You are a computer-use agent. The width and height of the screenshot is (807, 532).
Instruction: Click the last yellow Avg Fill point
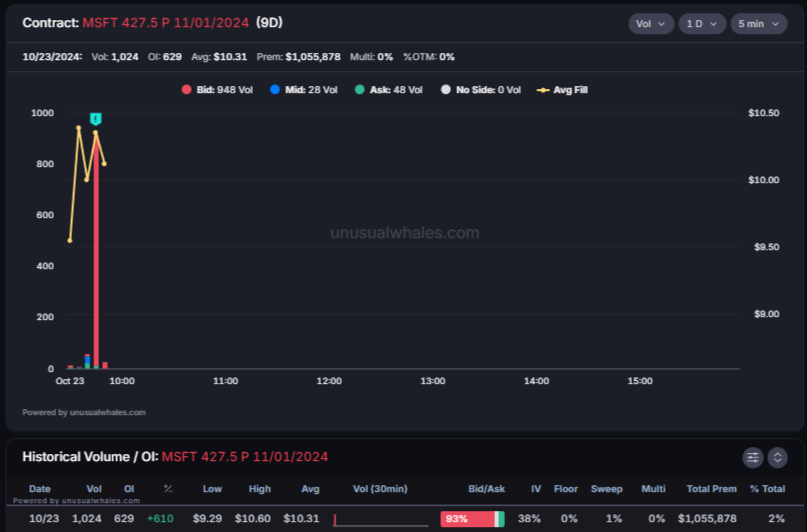(104, 164)
